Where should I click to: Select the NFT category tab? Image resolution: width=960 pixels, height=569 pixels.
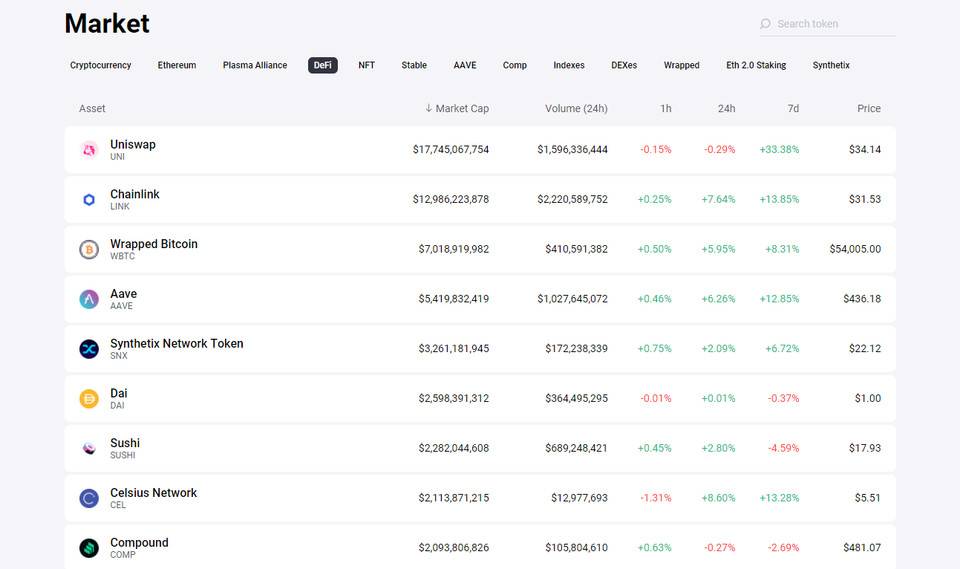click(x=366, y=65)
